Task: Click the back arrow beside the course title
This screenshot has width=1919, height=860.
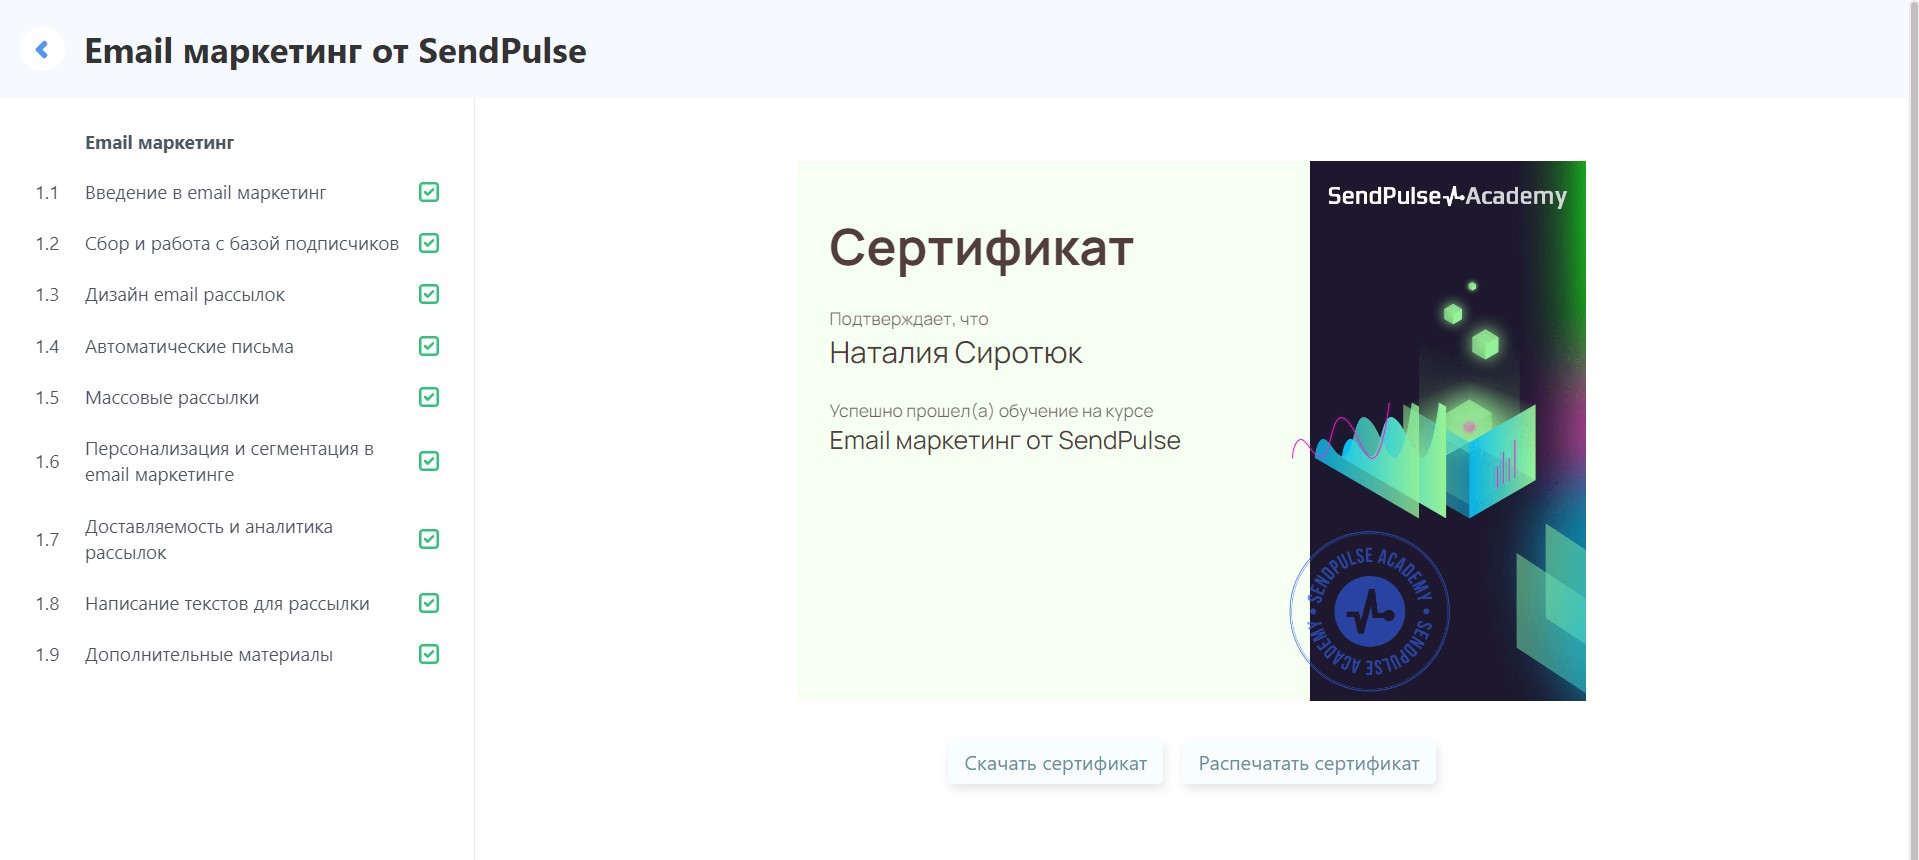Action: [42, 49]
